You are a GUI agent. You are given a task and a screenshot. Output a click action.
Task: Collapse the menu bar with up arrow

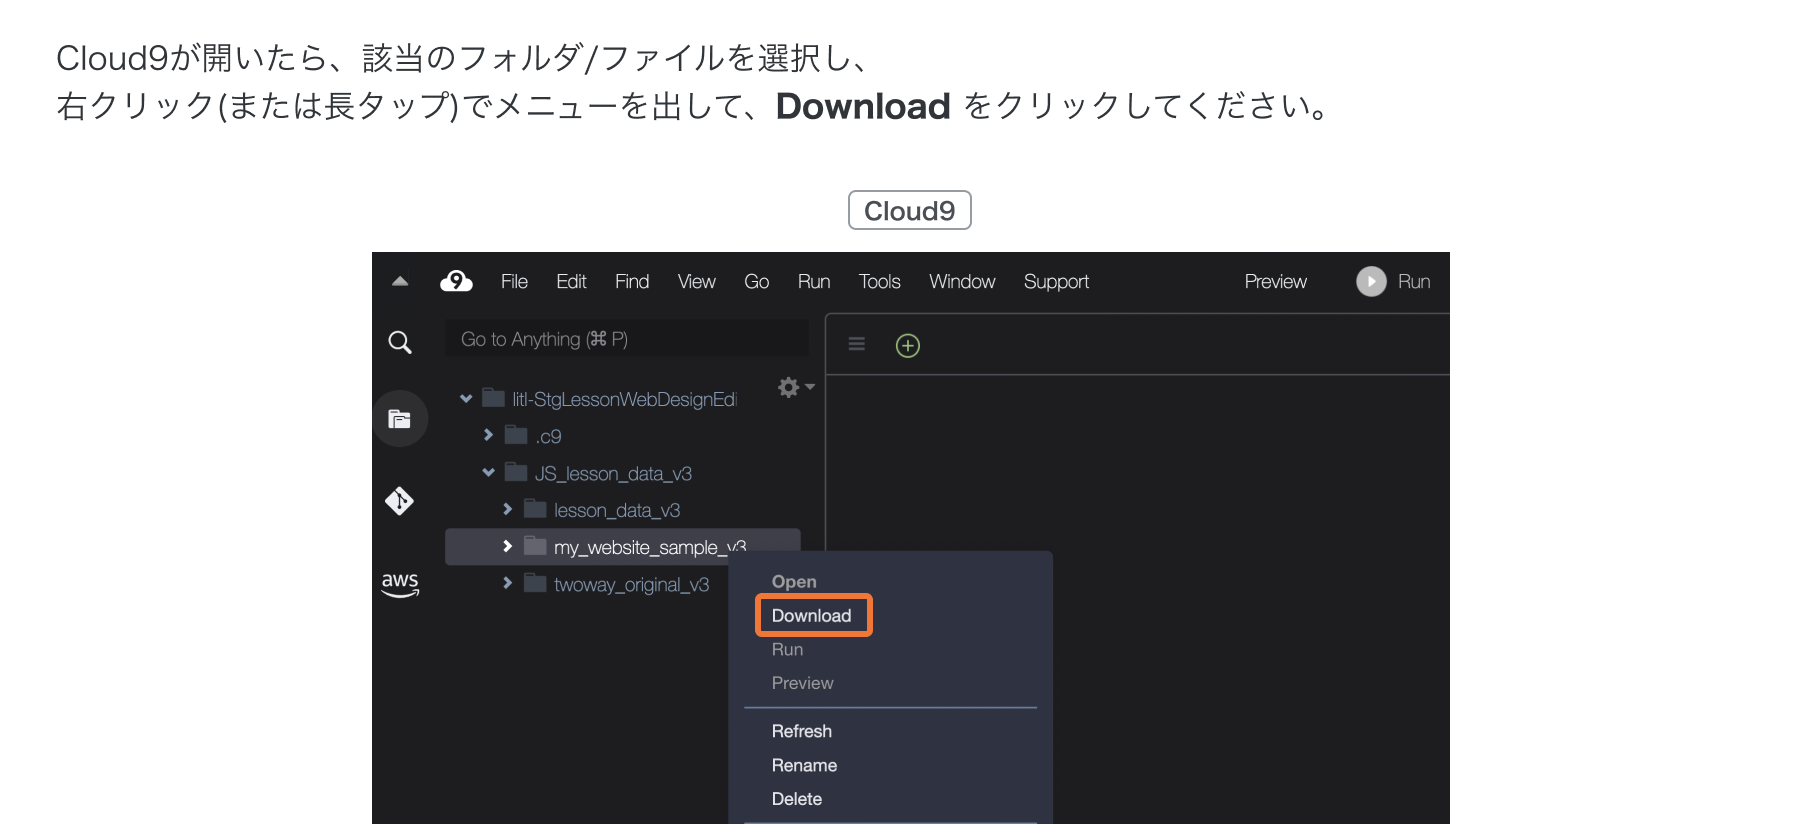[400, 282]
